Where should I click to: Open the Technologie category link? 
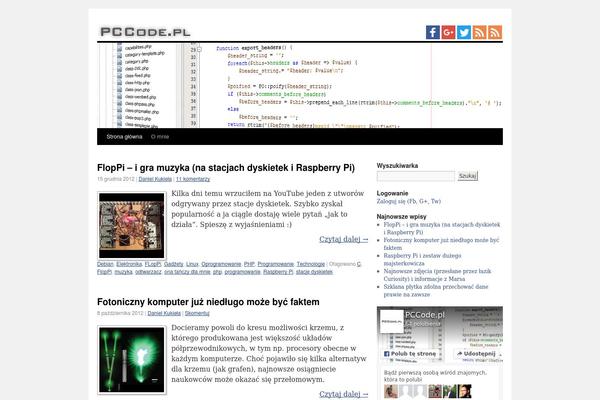[x=311, y=264]
